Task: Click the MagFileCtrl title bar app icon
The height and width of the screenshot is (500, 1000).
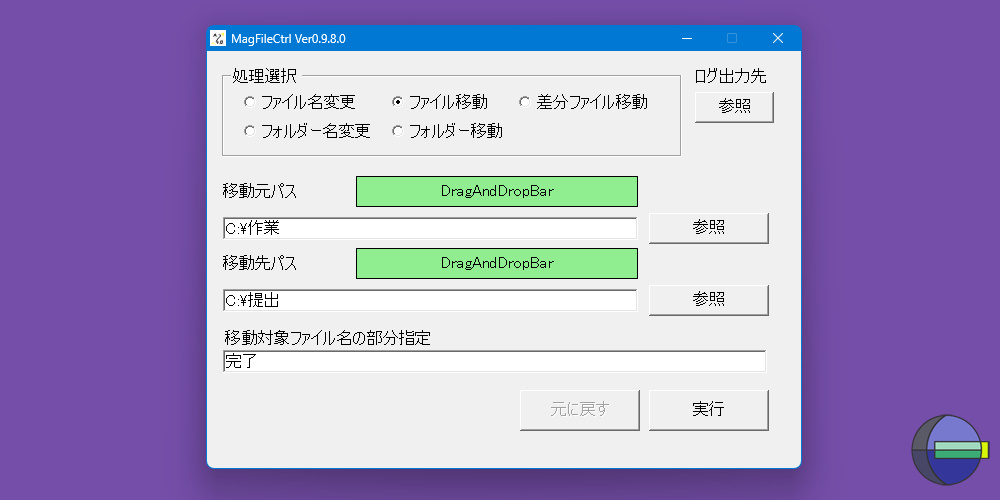Action: (218, 38)
